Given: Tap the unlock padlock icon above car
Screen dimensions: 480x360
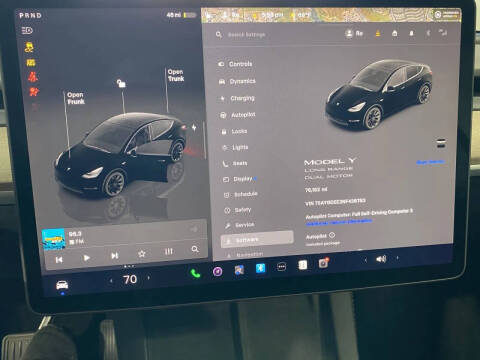Looking at the screenshot, I should point(121,83).
